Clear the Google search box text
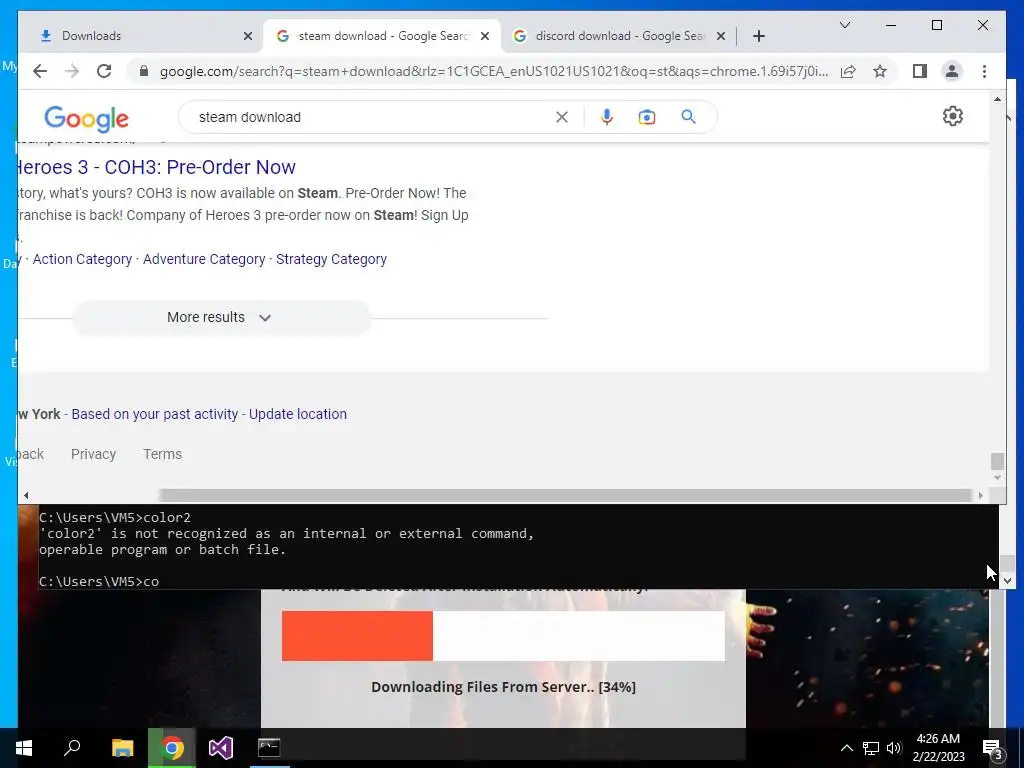The height and width of the screenshot is (768, 1024). (562, 117)
